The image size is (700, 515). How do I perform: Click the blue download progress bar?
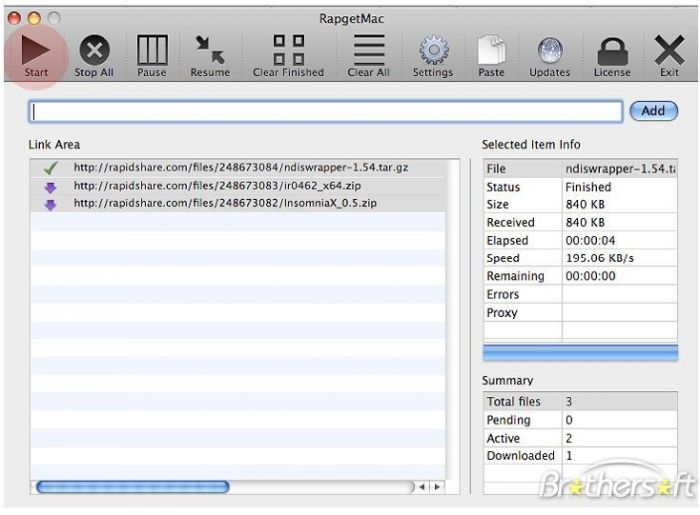pyautogui.click(x=580, y=353)
